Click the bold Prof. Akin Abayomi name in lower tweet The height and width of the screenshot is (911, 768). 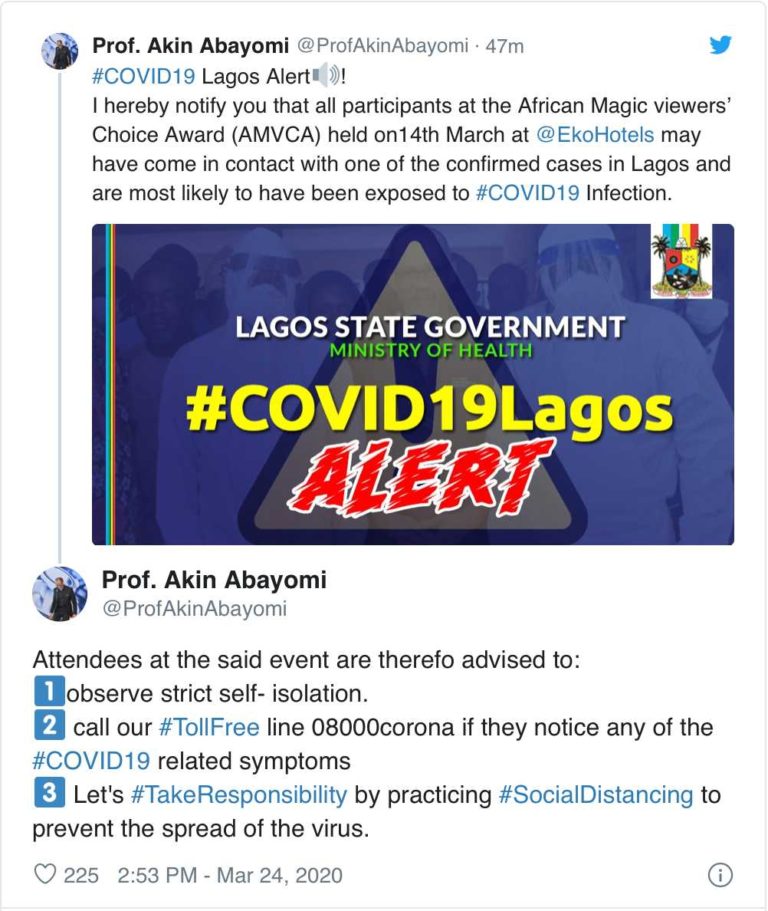(x=214, y=580)
